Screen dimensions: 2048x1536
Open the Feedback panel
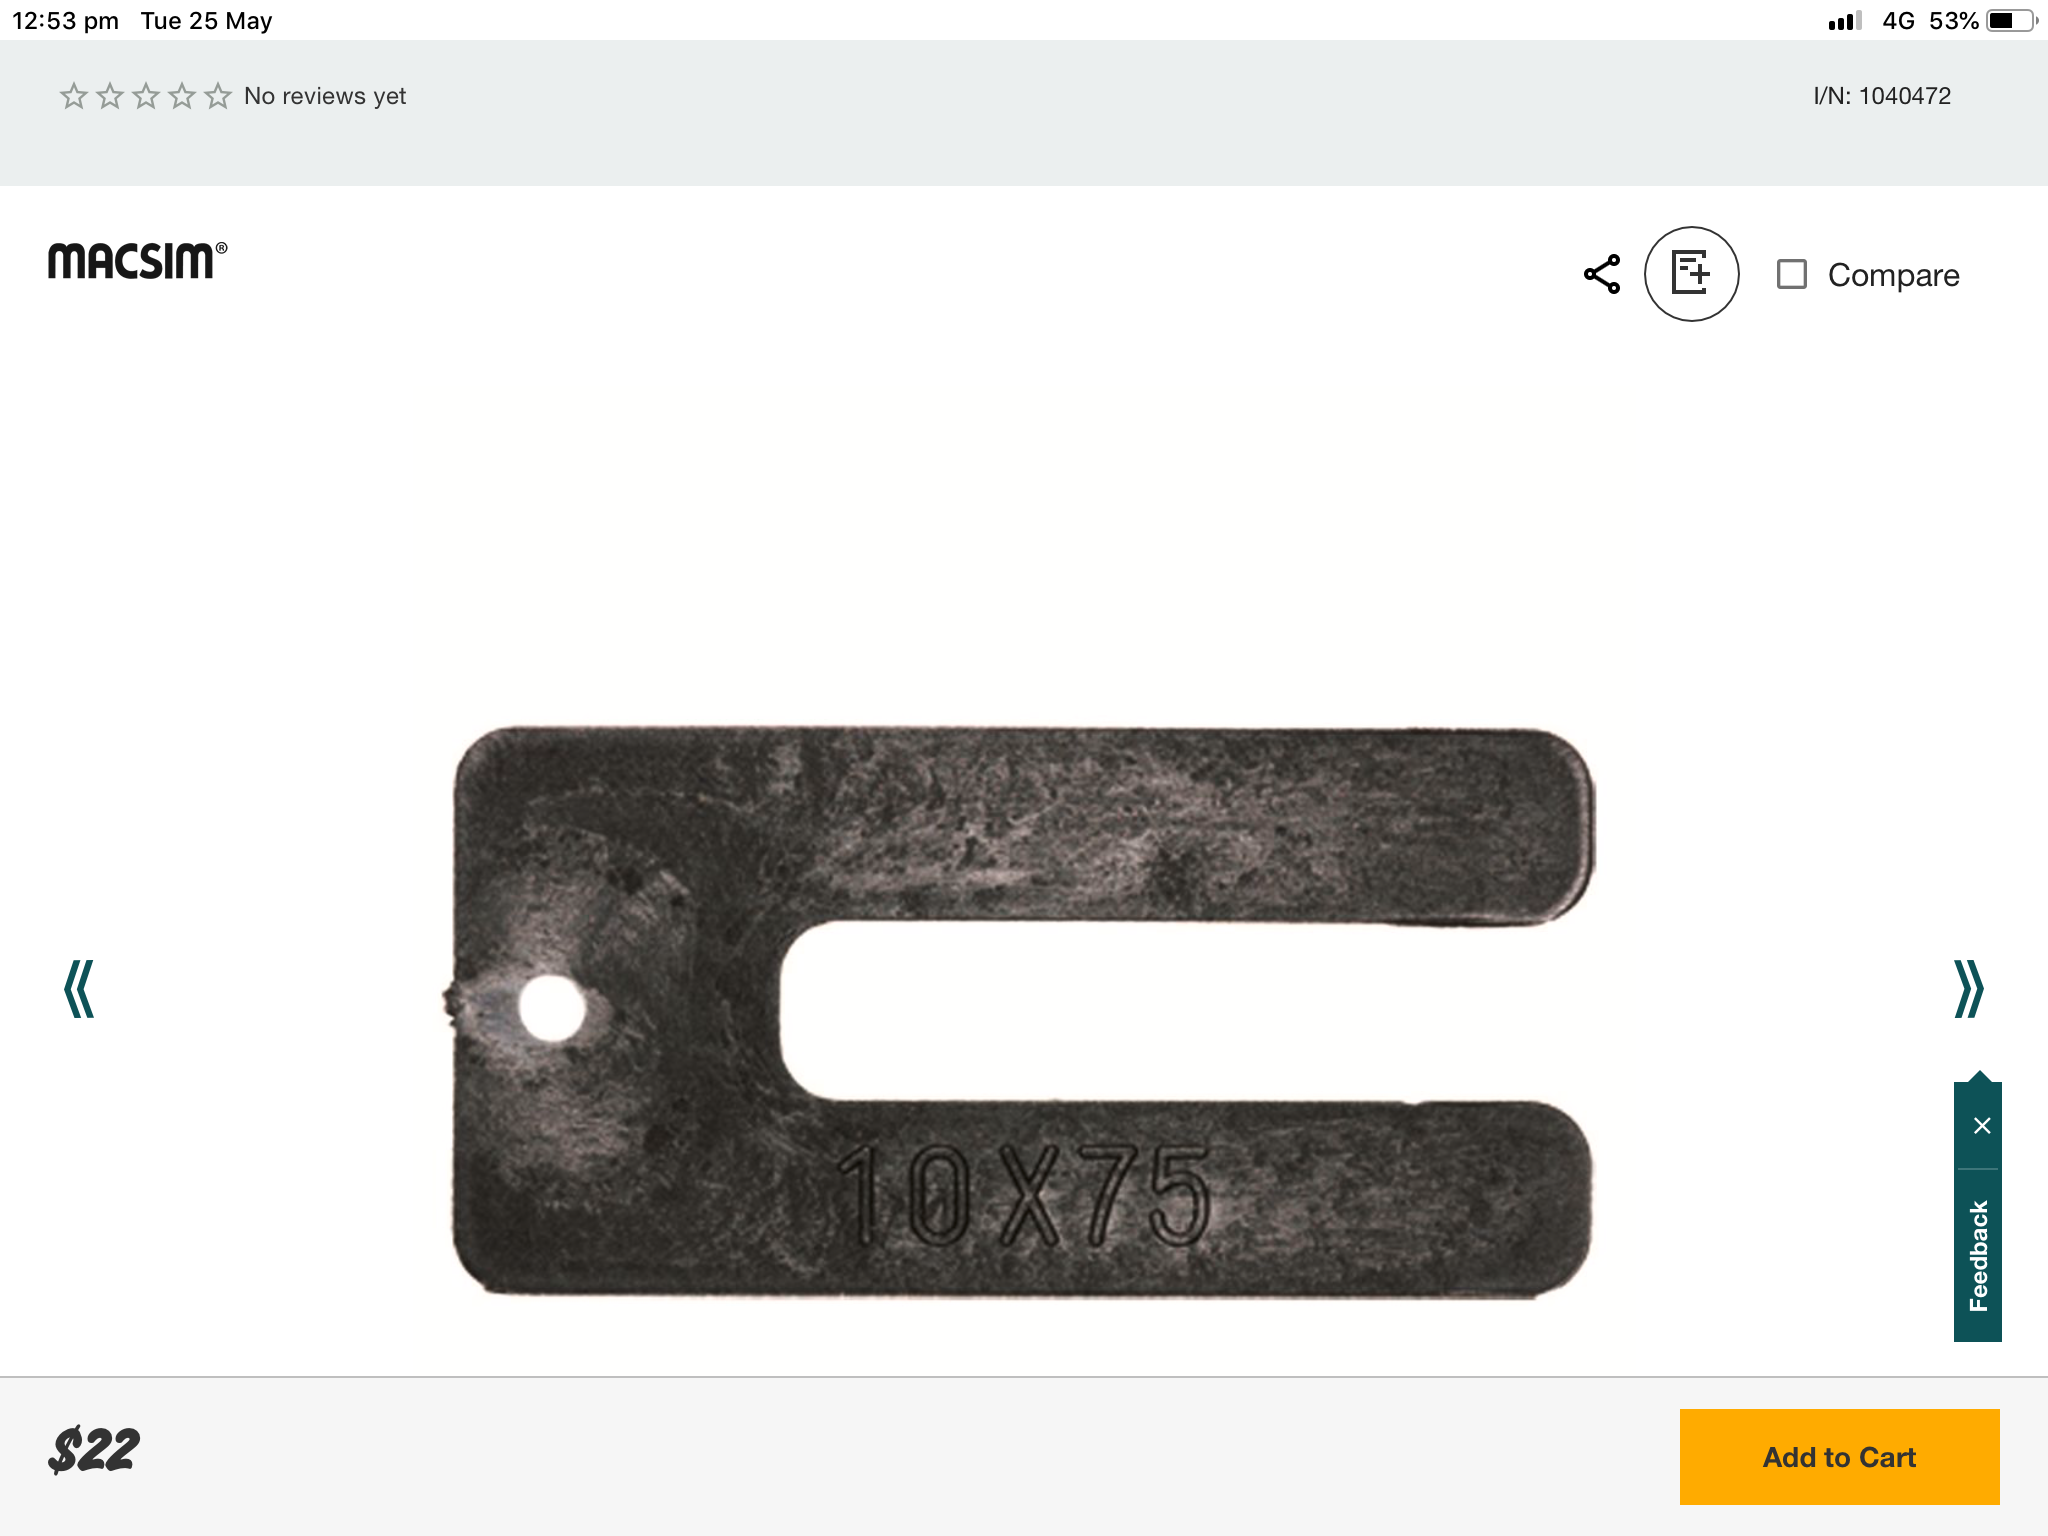click(x=1978, y=1255)
